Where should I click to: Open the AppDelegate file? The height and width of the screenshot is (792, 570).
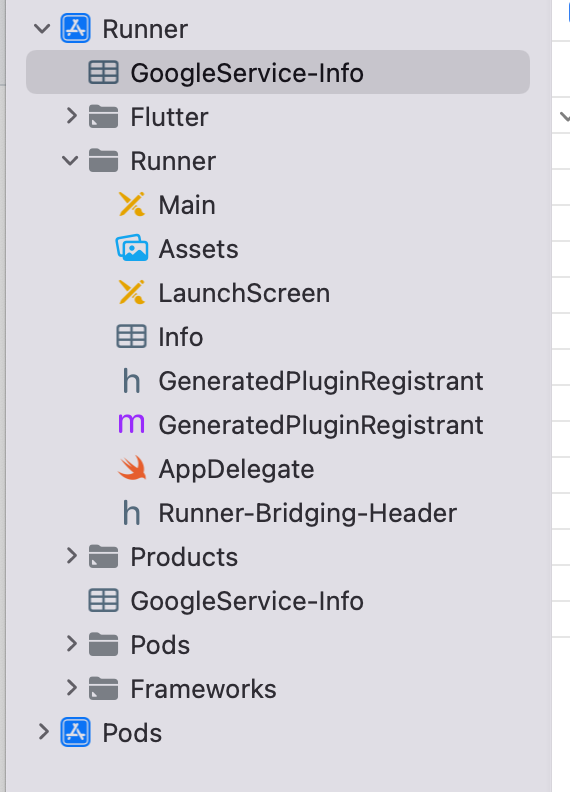click(236, 470)
